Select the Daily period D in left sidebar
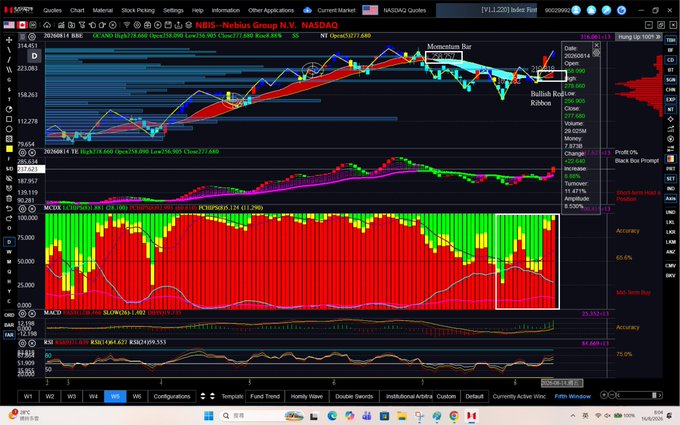The image size is (680, 425). (x=9, y=242)
